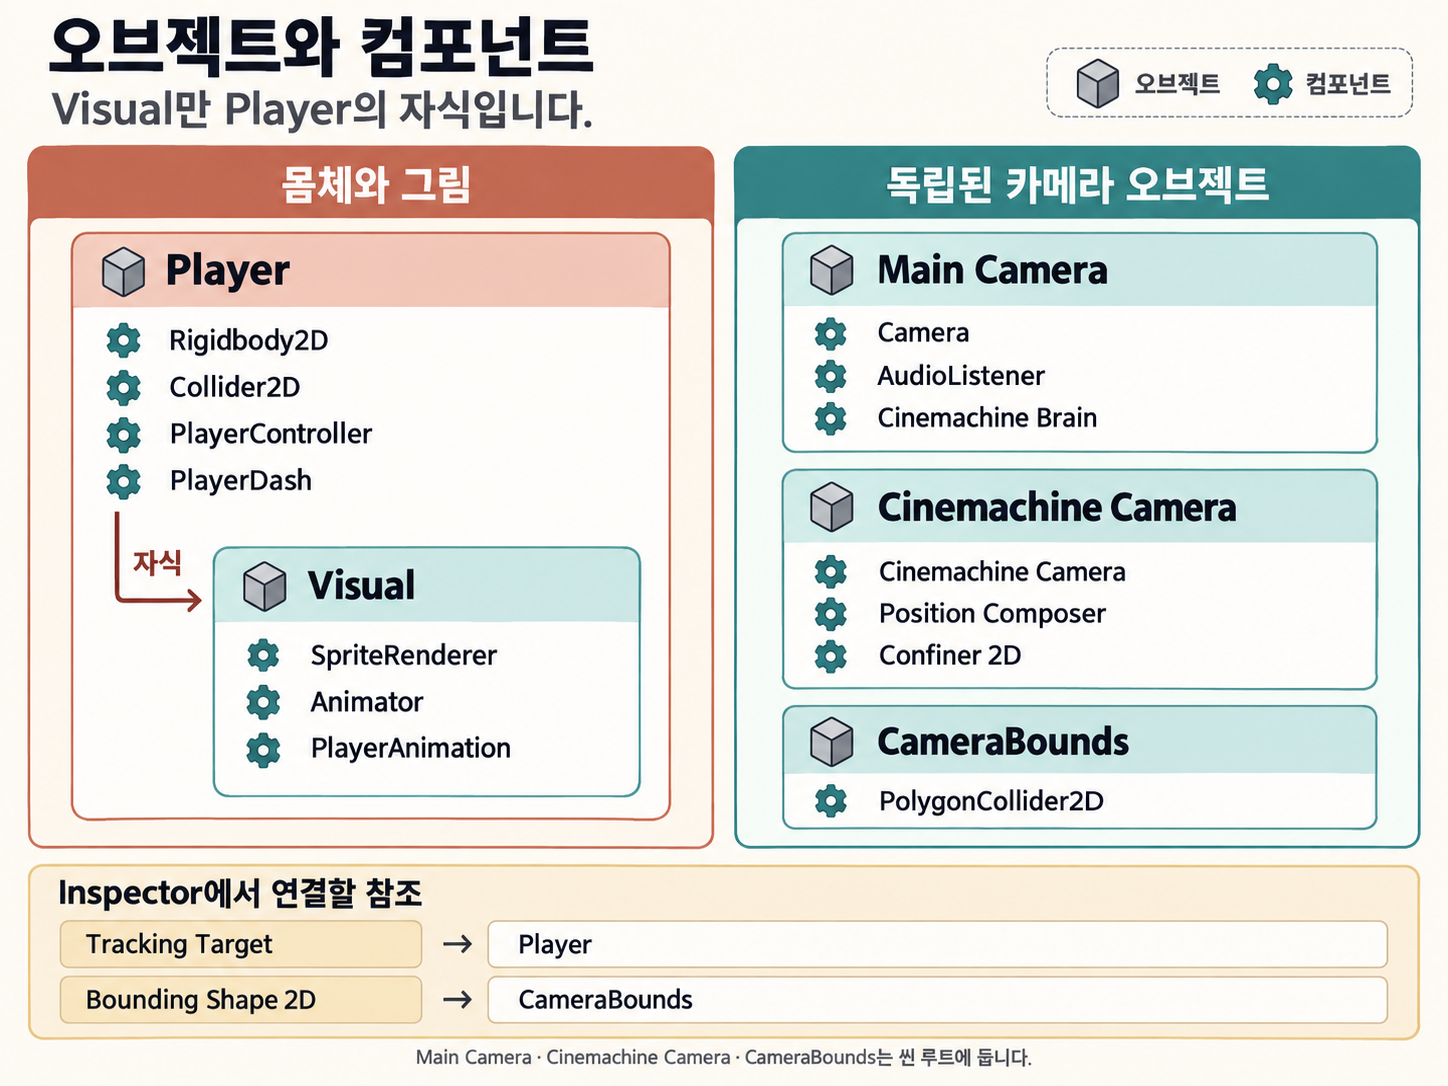Click the gear icon beside Rigidbody2D
1448x1086 pixels.
pyautogui.click(x=124, y=340)
